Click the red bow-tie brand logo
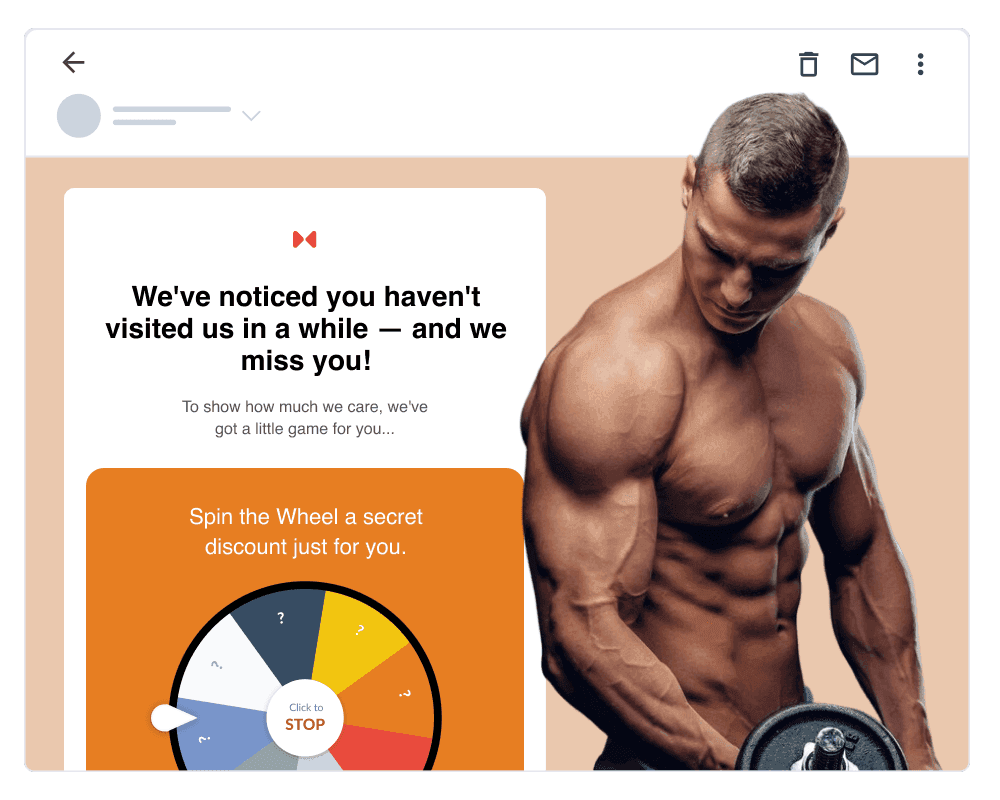Image resolution: width=1000 pixels, height=800 pixels. (x=305, y=239)
